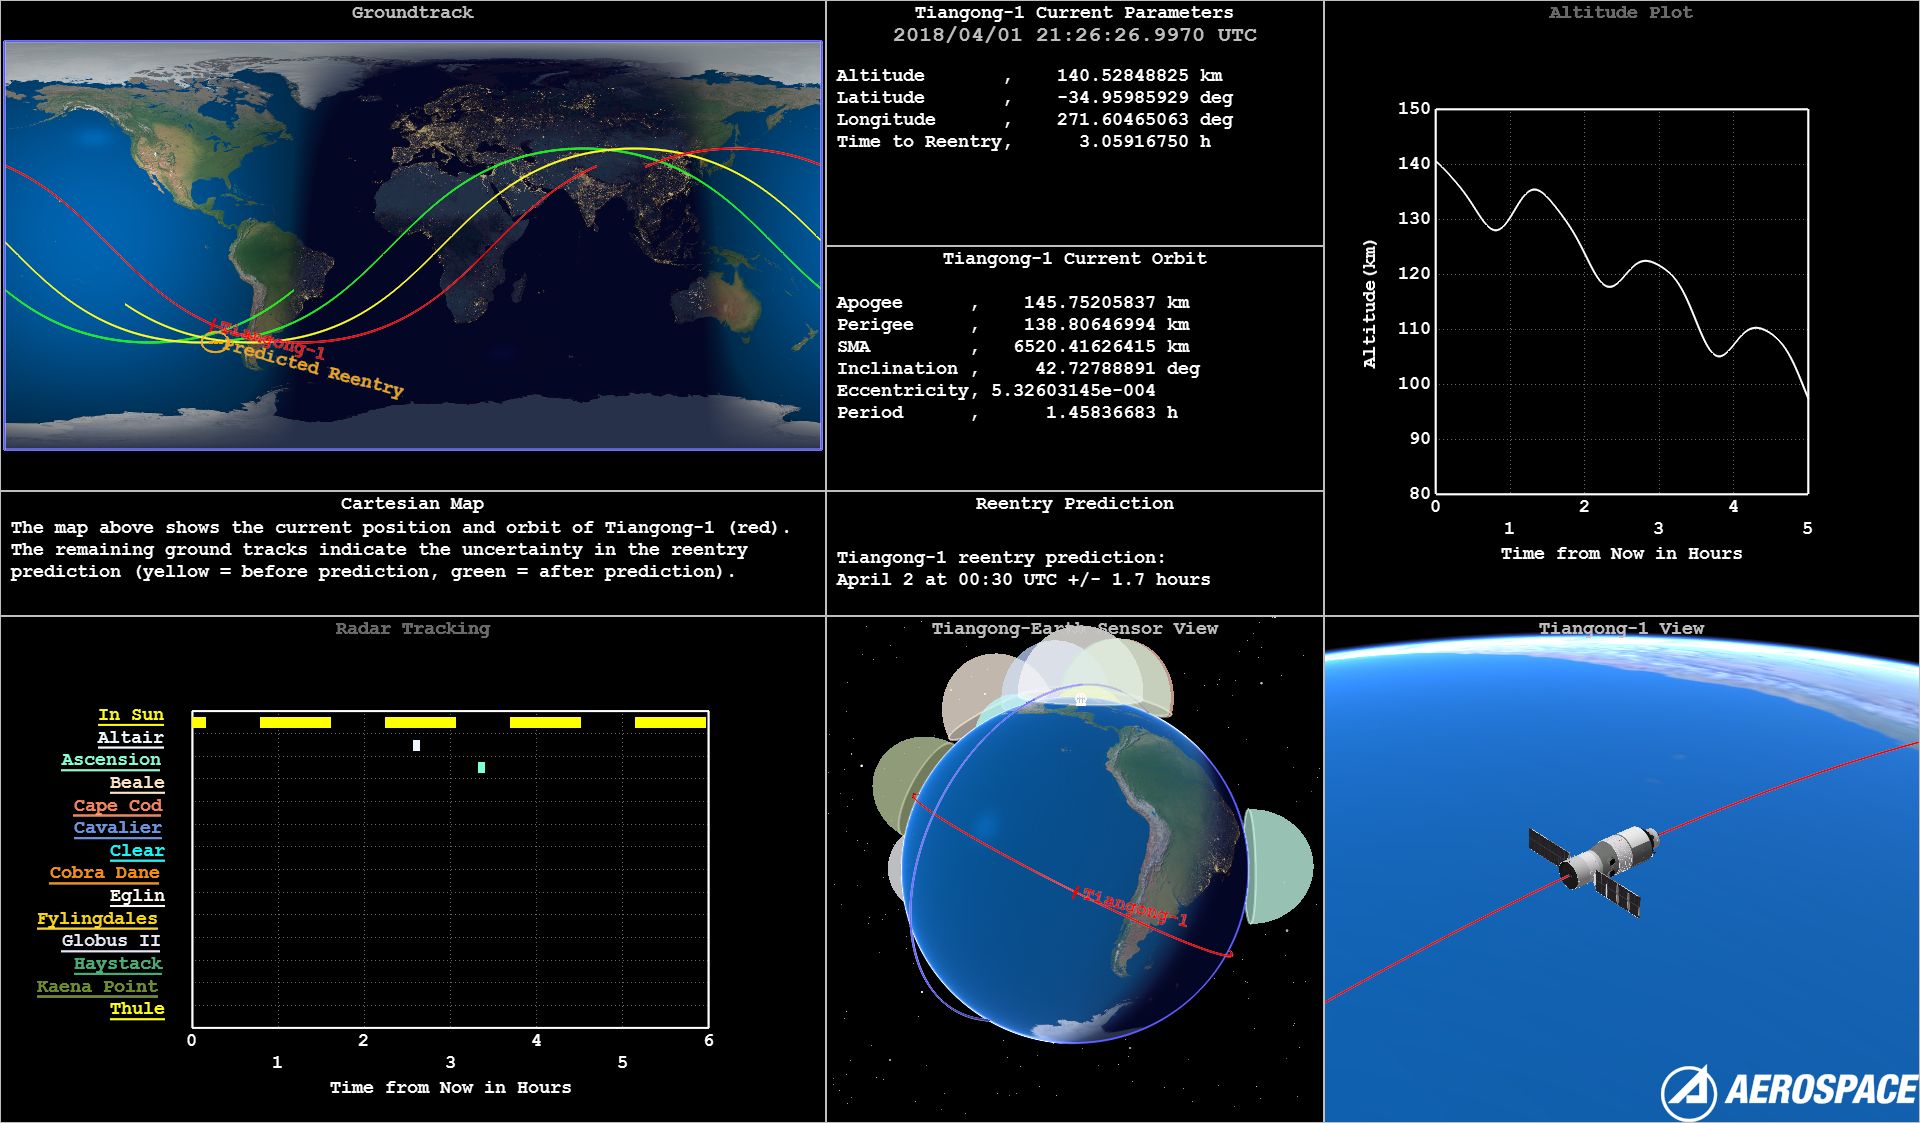Viewport: 1920px width, 1123px height.
Task: Click the orange predicted reentry circle marker
Action: (x=214, y=342)
